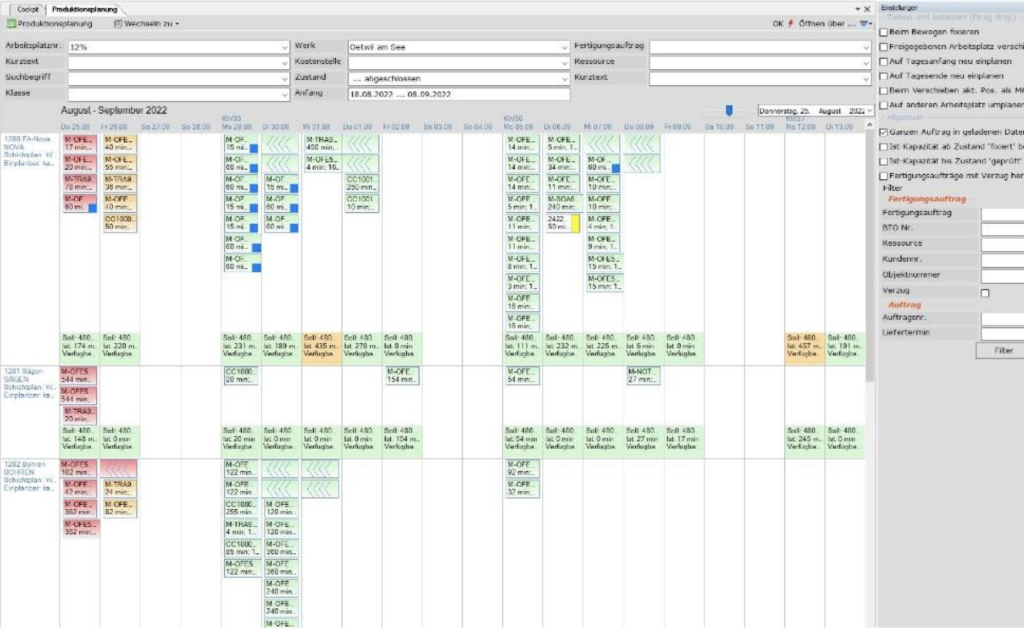Click the Anfang date range field
This screenshot has height=628, width=1024.
click(458, 95)
